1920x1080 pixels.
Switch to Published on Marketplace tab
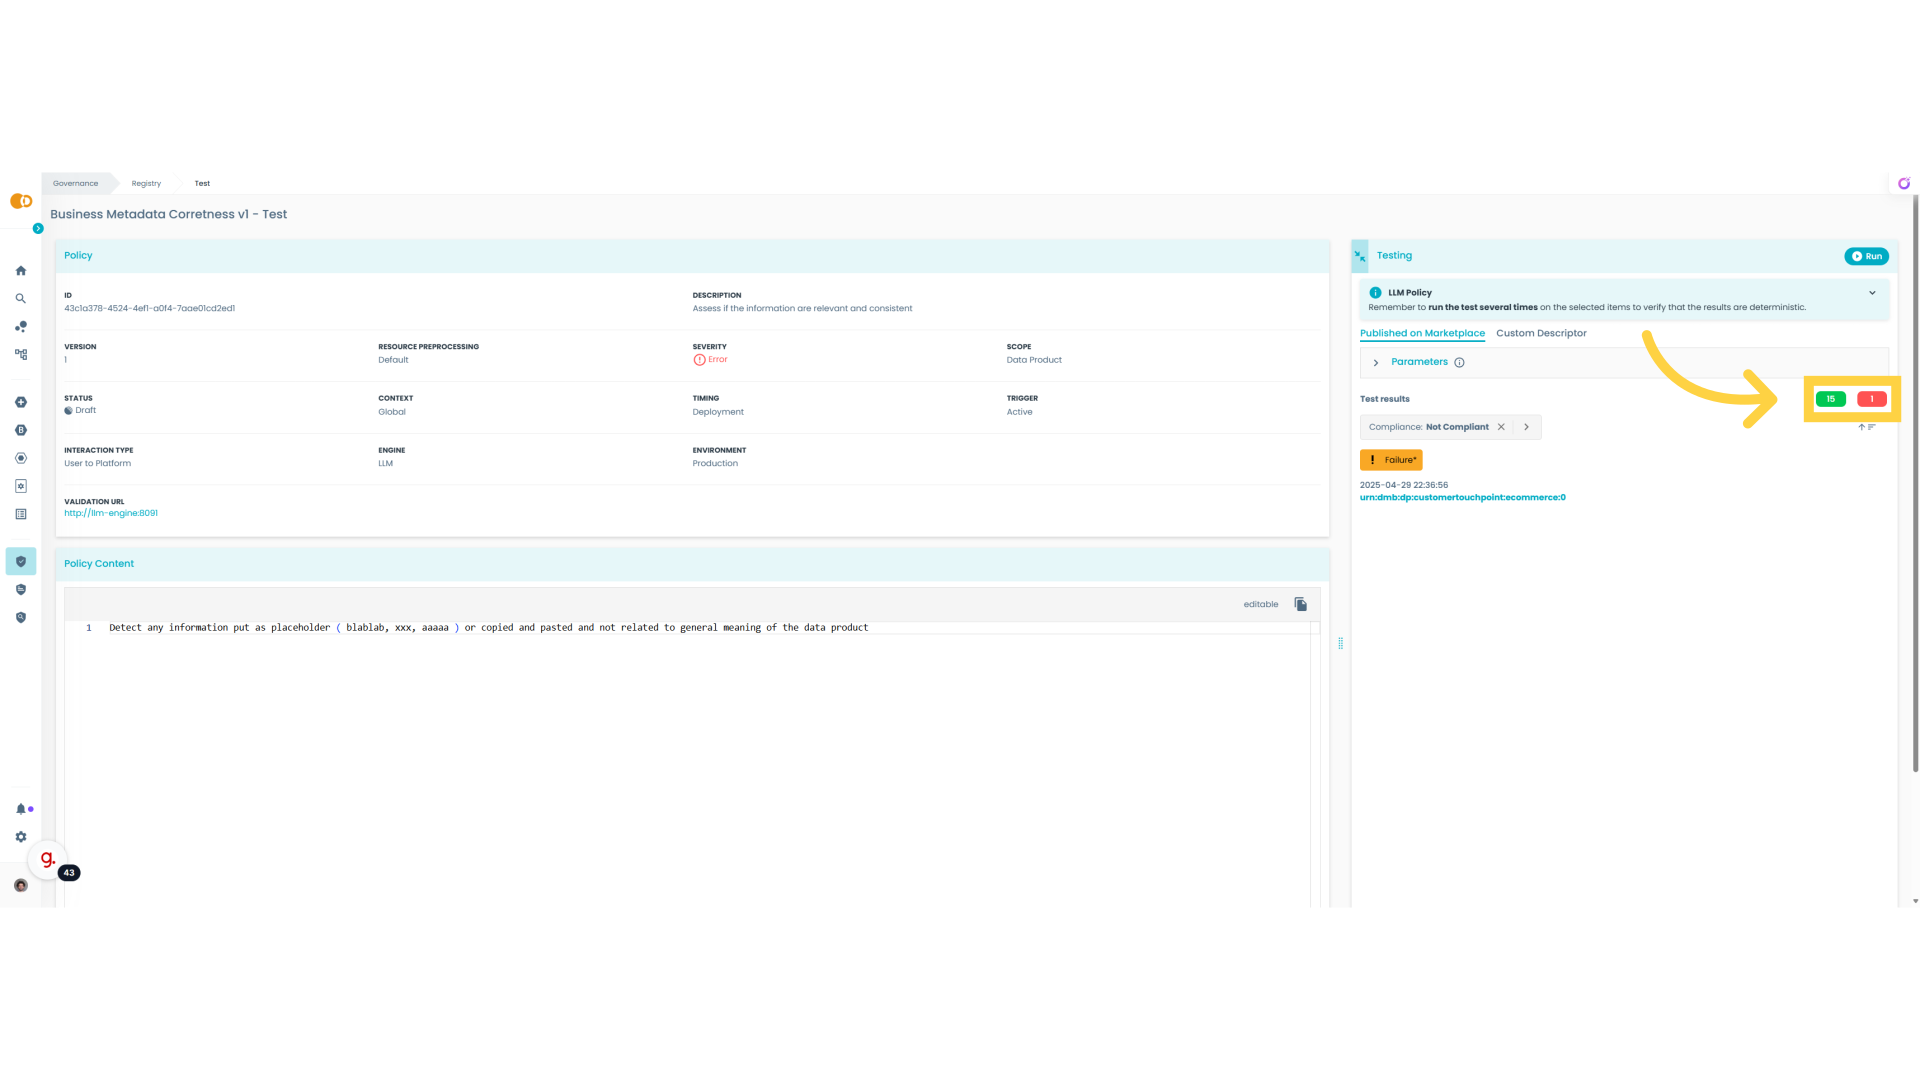(x=1422, y=334)
